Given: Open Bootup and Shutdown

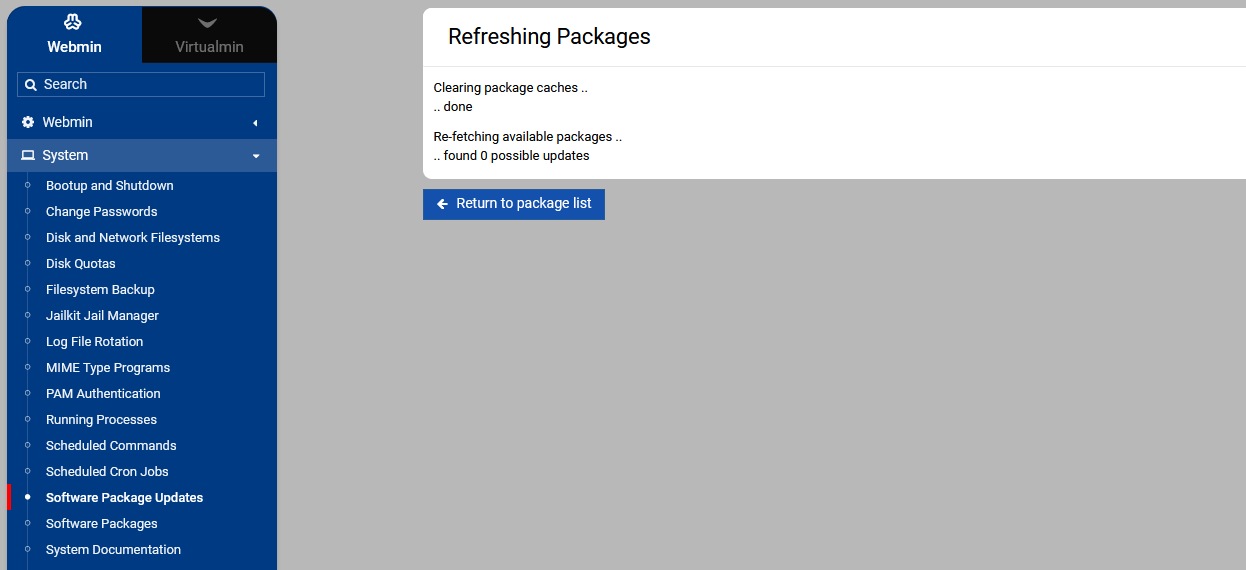Looking at the screenshot, I should tap(109, 186).
